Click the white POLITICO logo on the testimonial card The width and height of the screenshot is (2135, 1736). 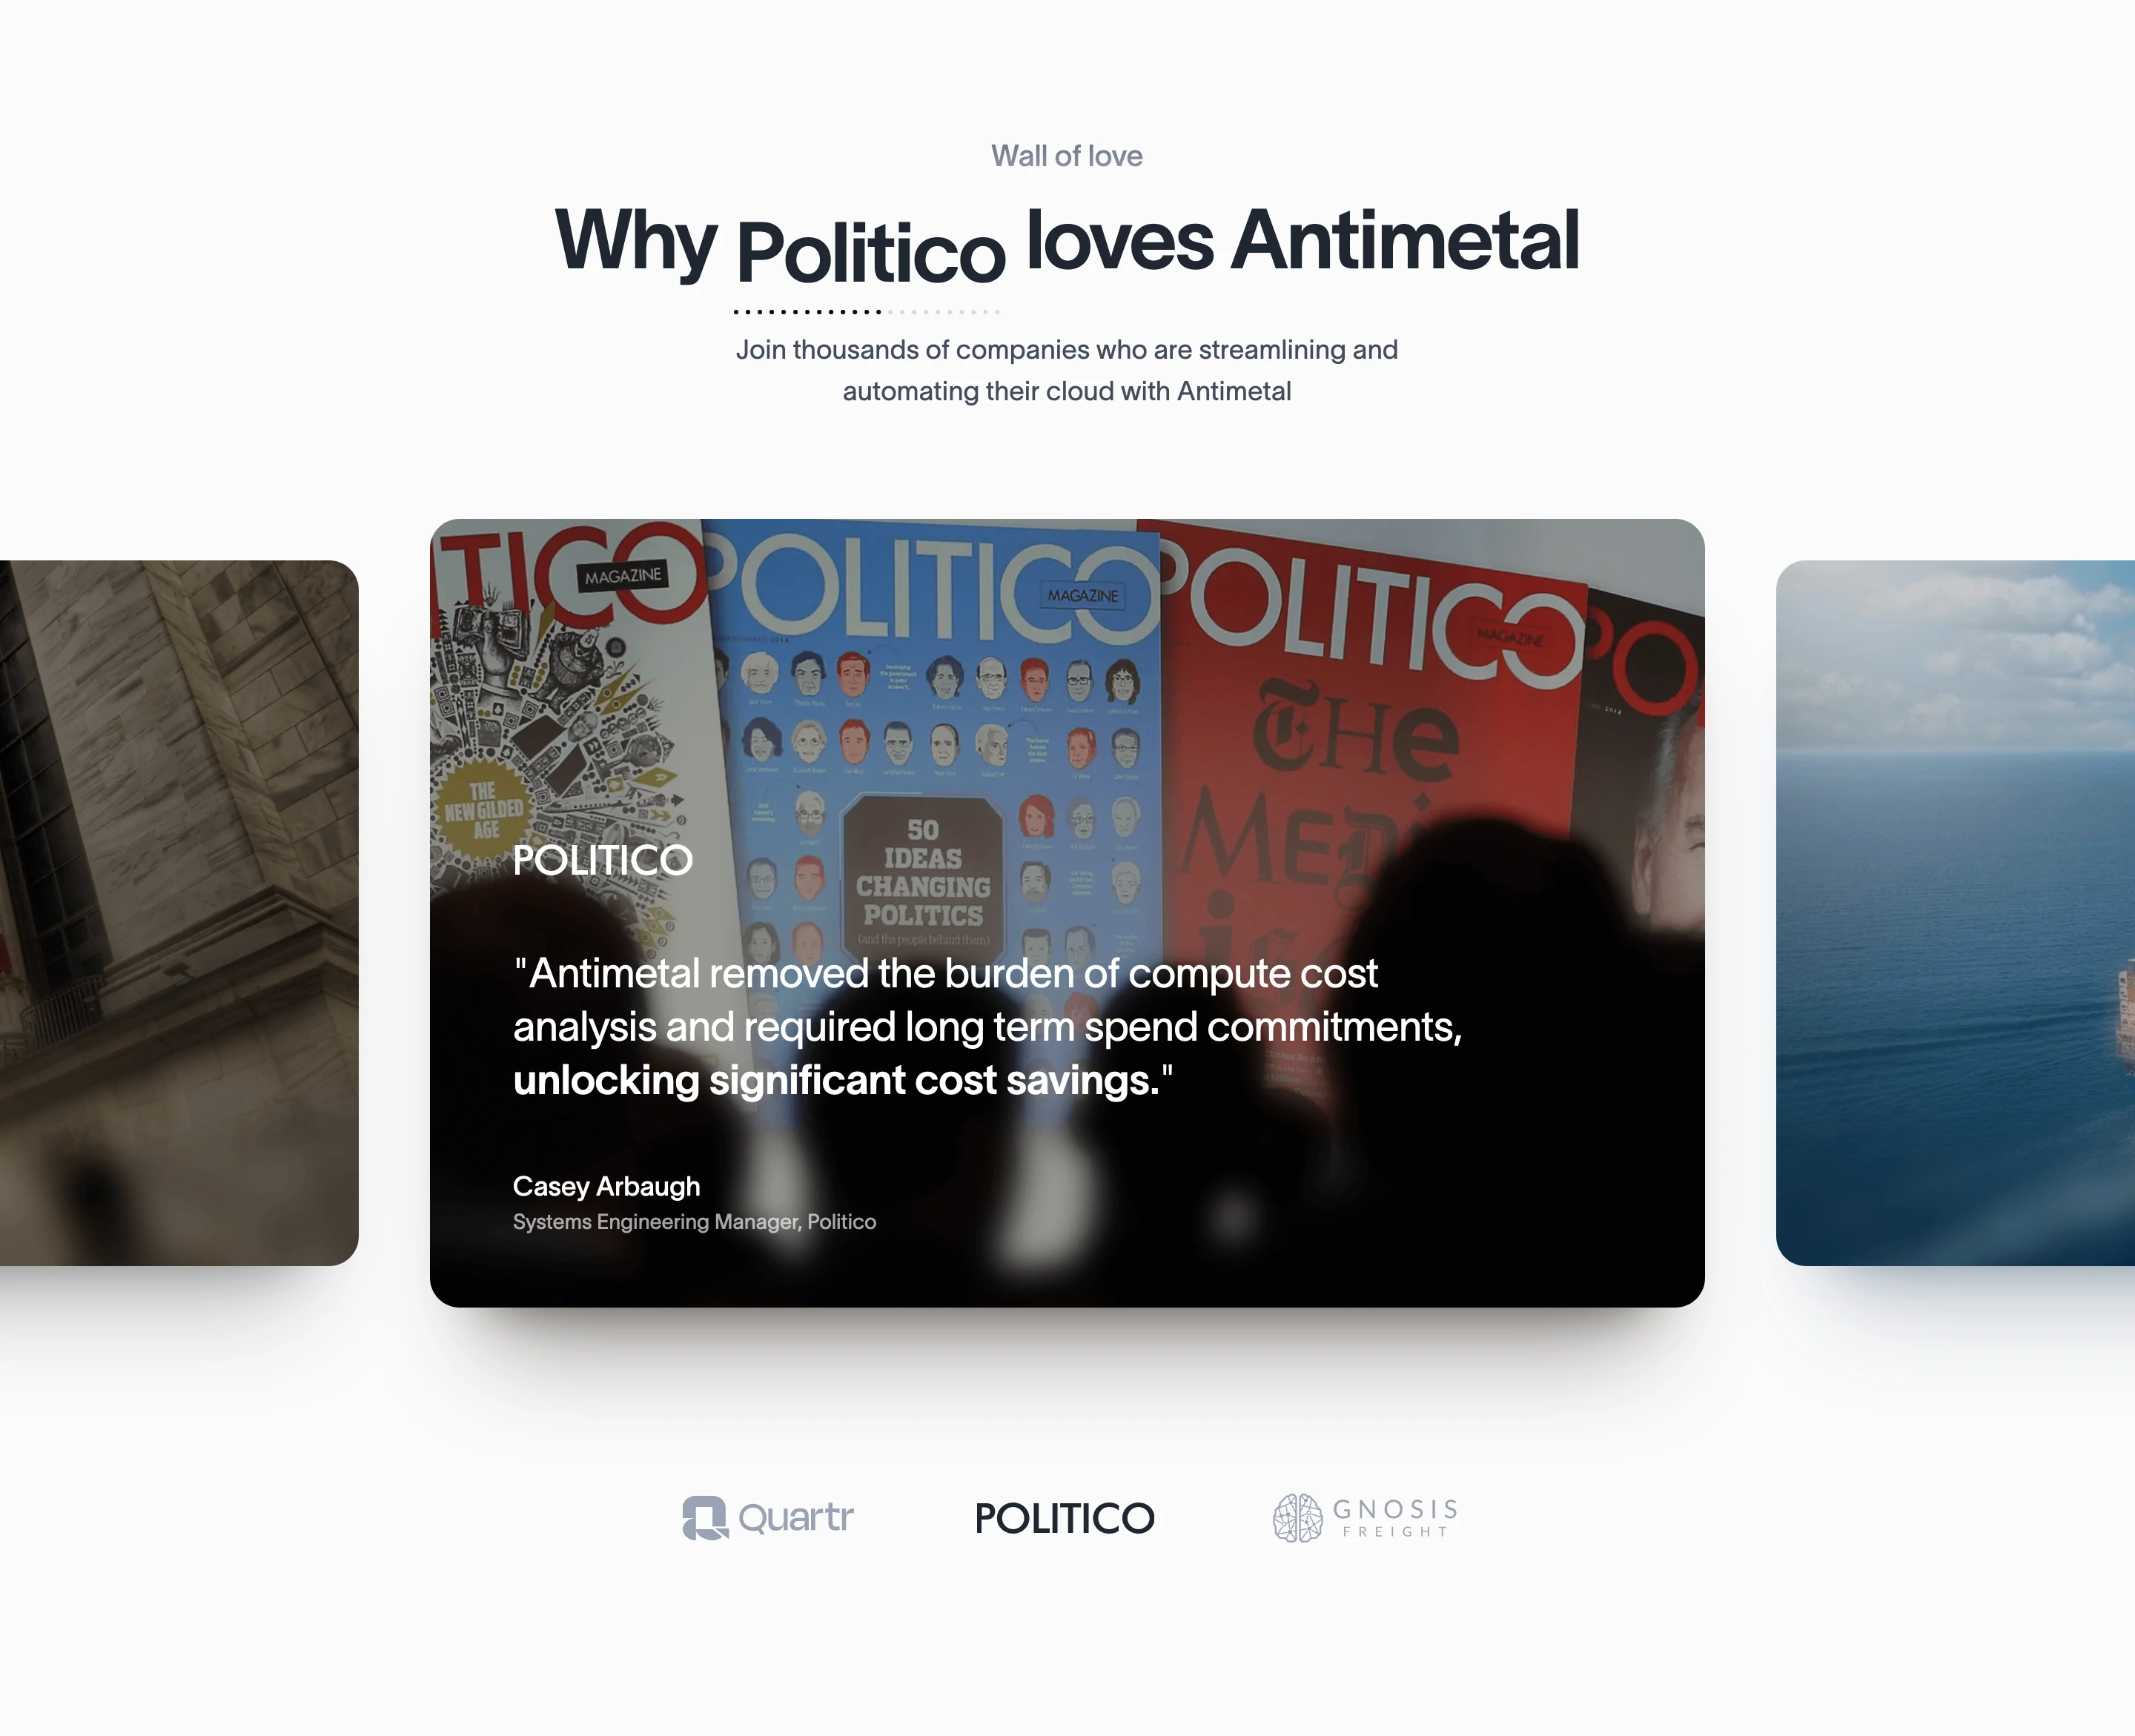pyautogui.click(x=602, y=860)
